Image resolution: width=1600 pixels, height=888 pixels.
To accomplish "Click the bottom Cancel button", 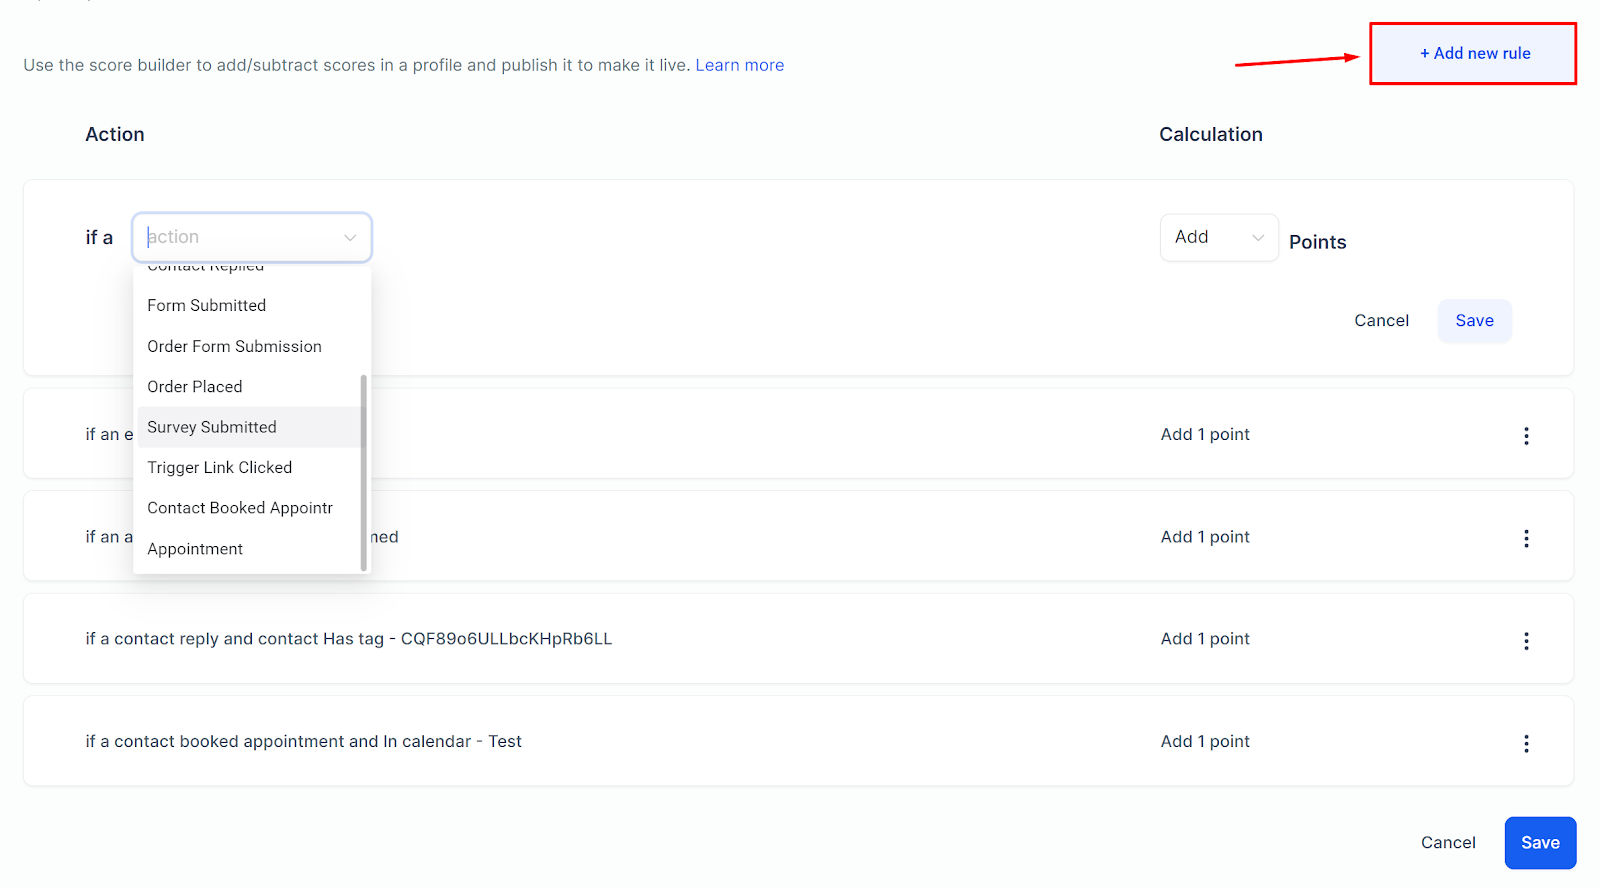I will pyautogui.click(x=1448, y=843).
